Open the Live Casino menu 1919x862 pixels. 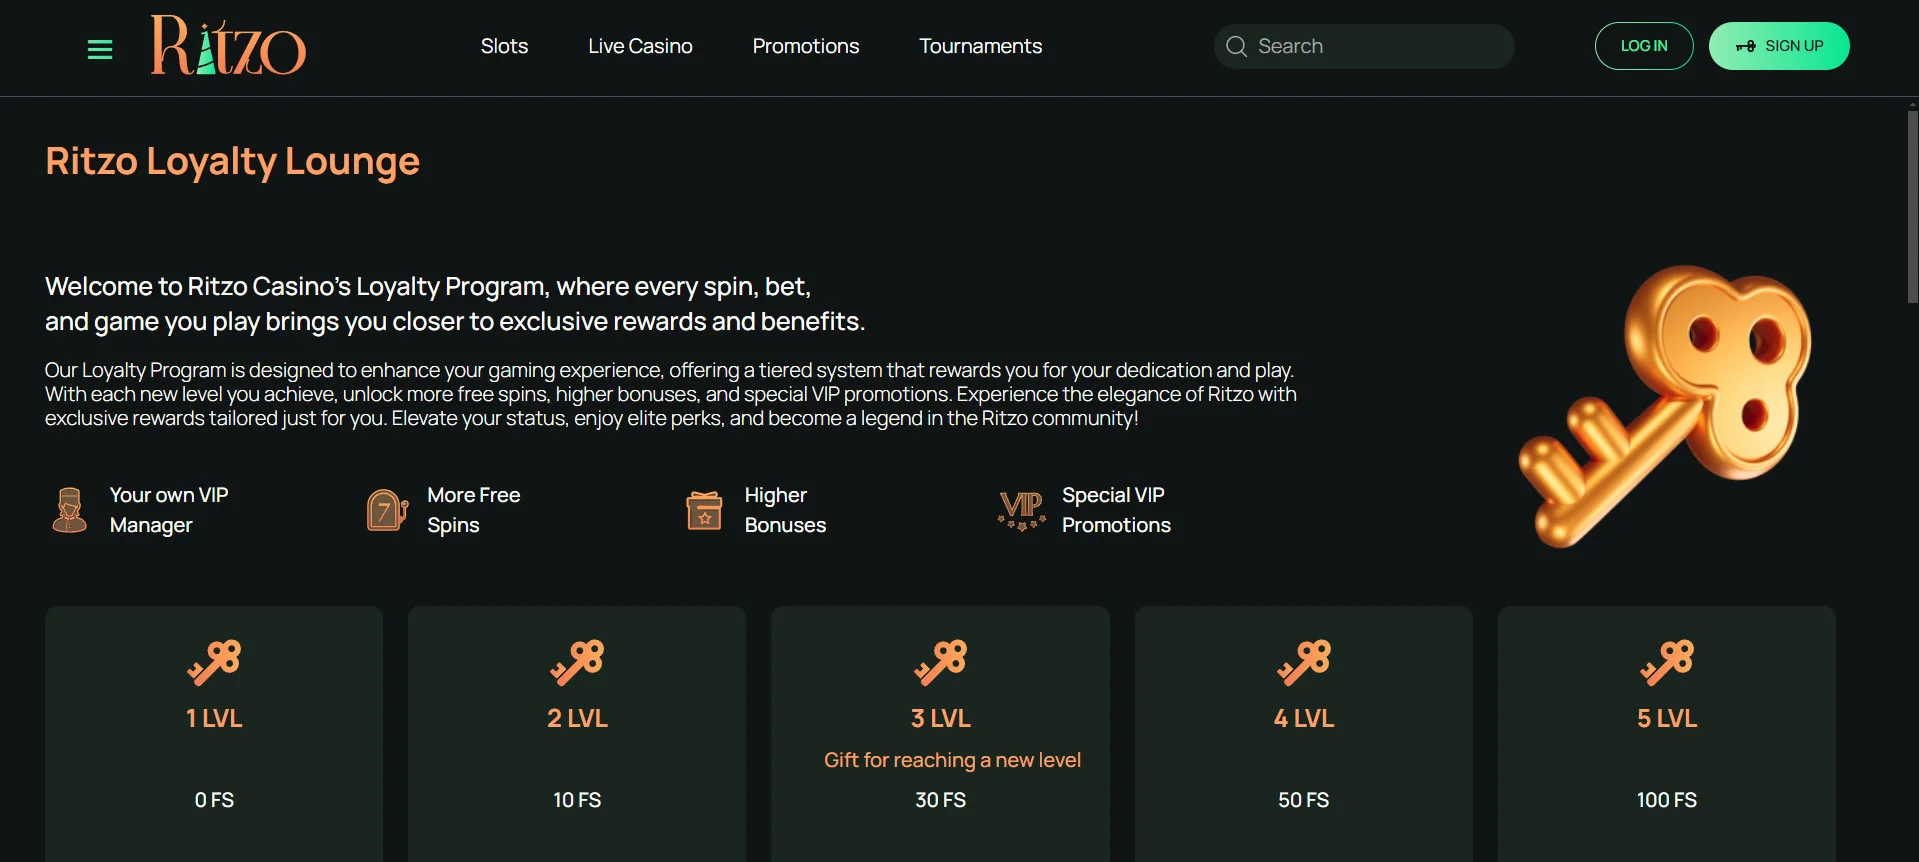640,46
